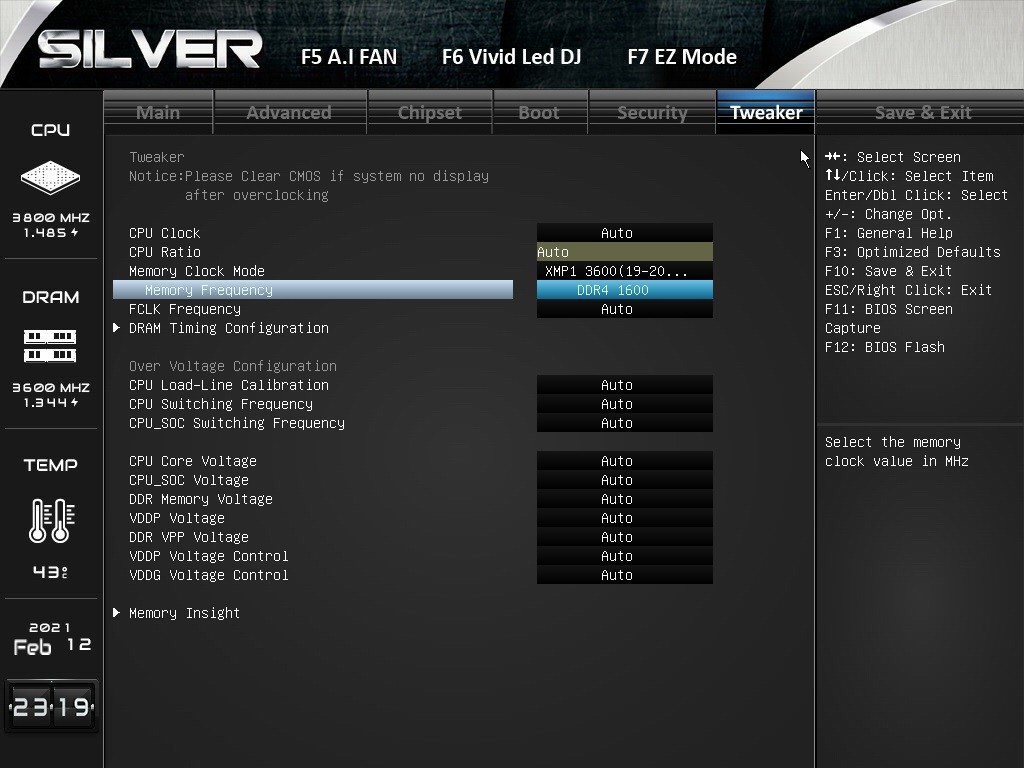Open Memory Insight entry
The height and width of the screenshot is (768, 1024).
(184, 613)
